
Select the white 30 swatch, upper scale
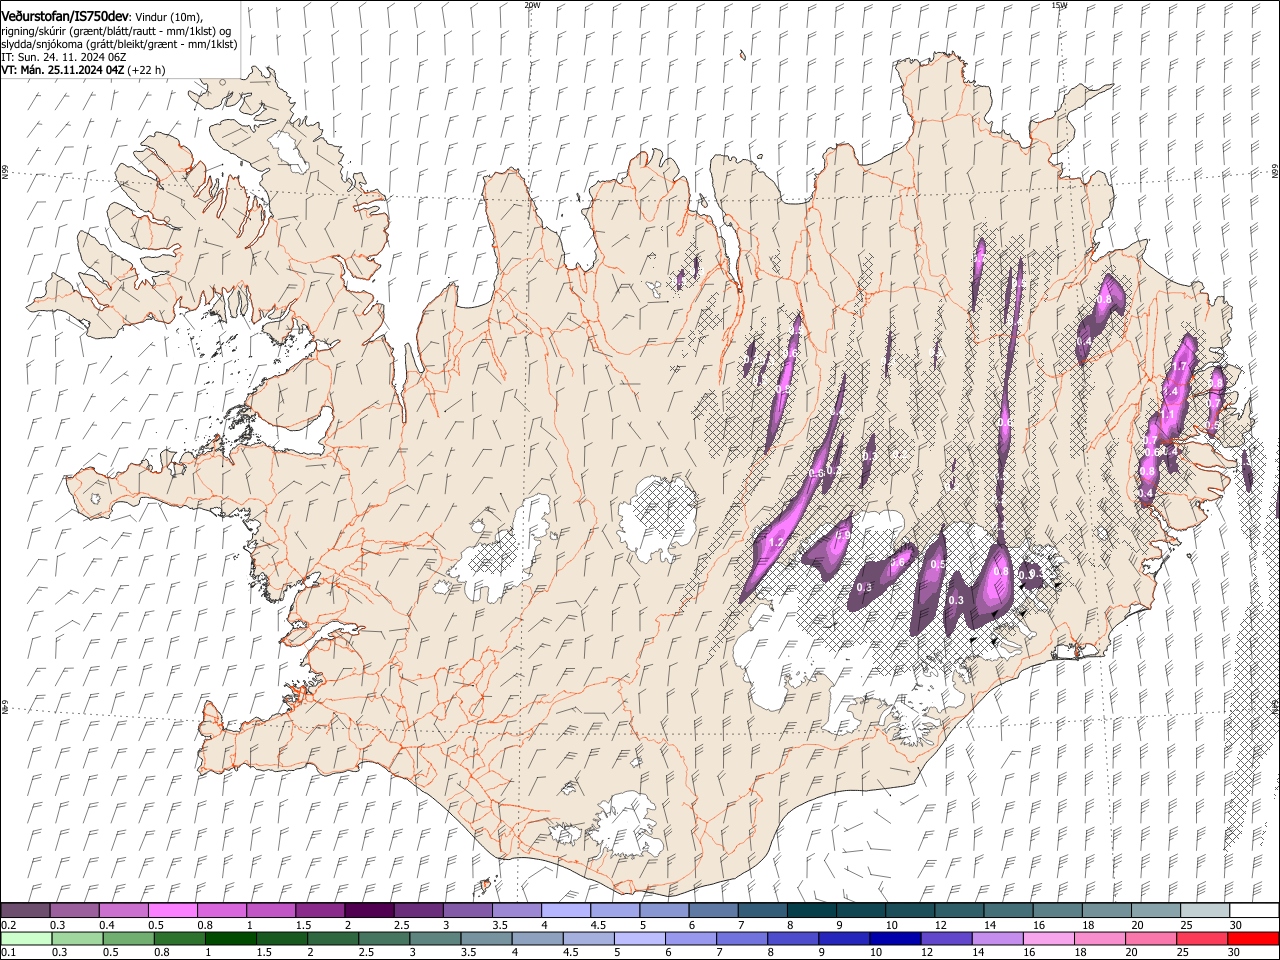(1255, 910)
